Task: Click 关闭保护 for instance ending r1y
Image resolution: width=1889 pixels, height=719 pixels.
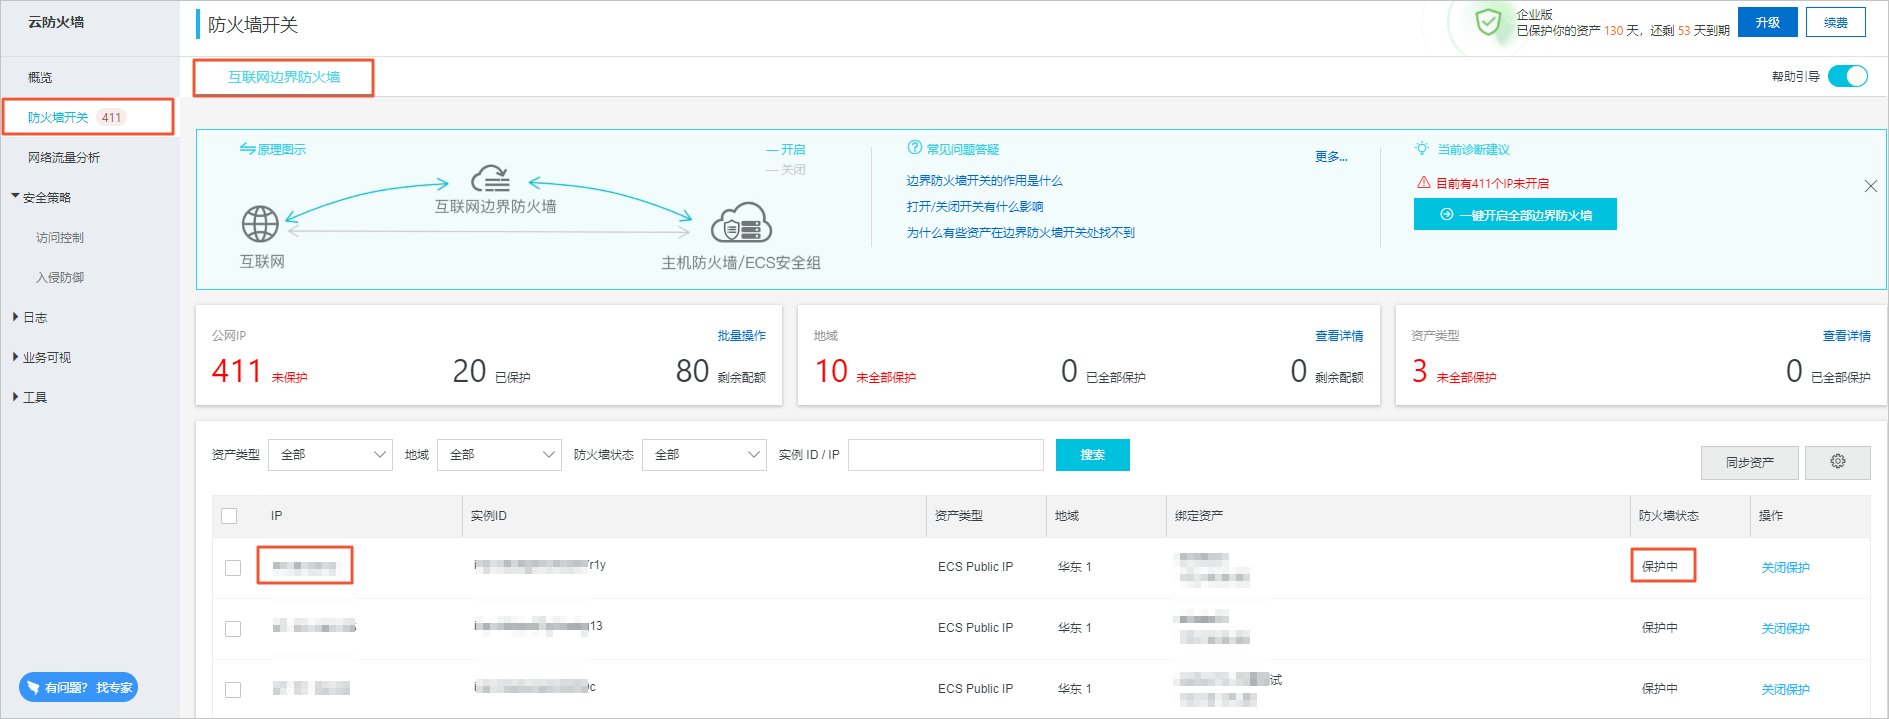Action: point(1785,567)
